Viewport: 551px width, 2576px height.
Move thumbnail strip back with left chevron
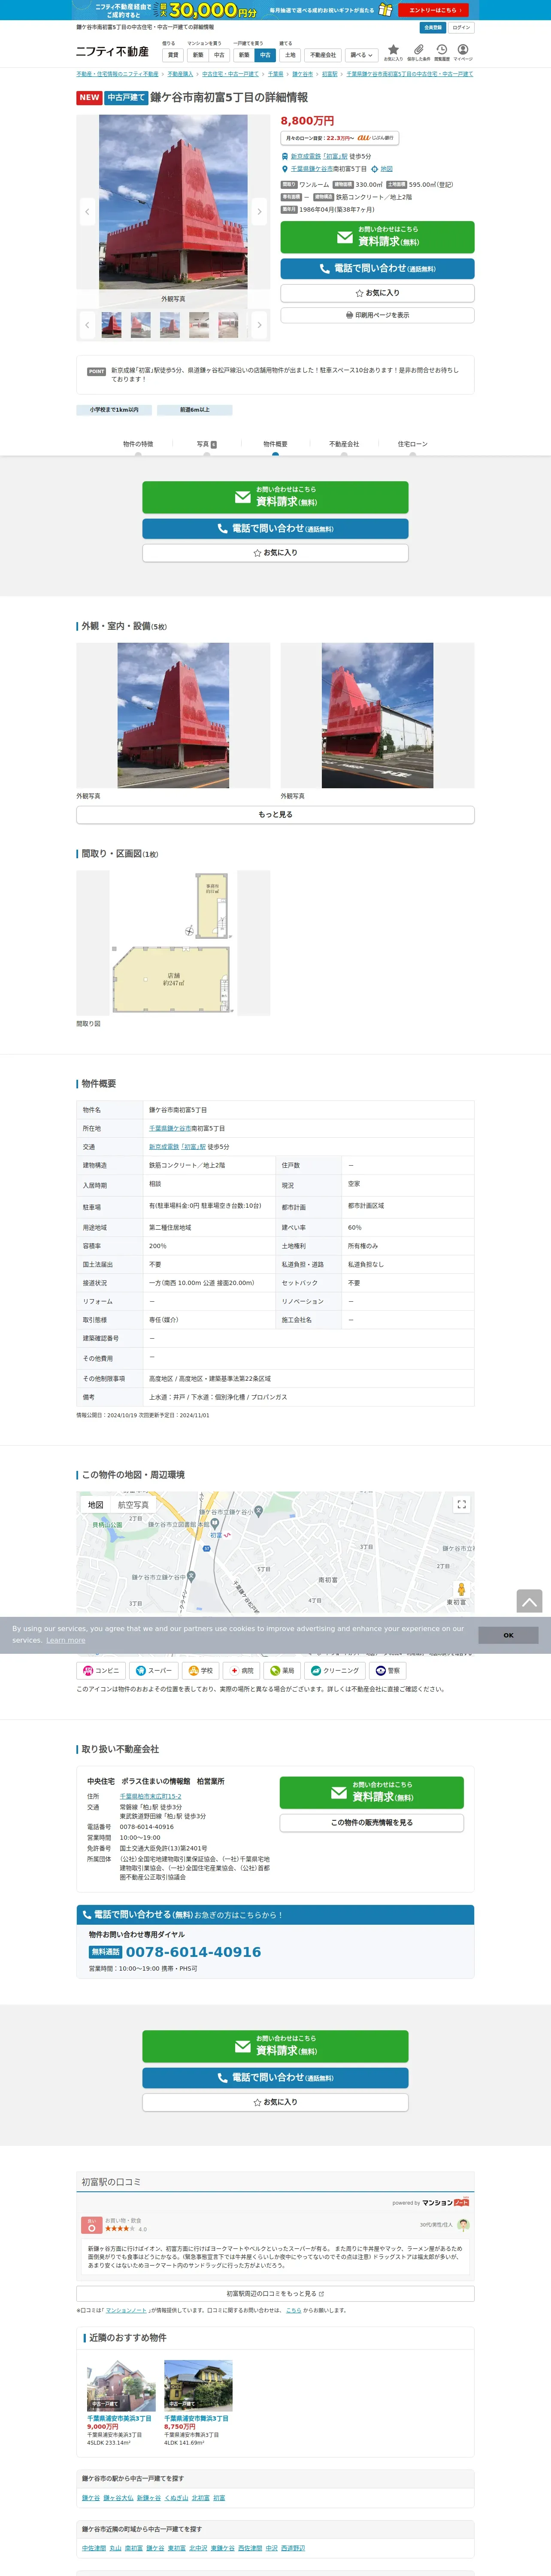(87, 325)
